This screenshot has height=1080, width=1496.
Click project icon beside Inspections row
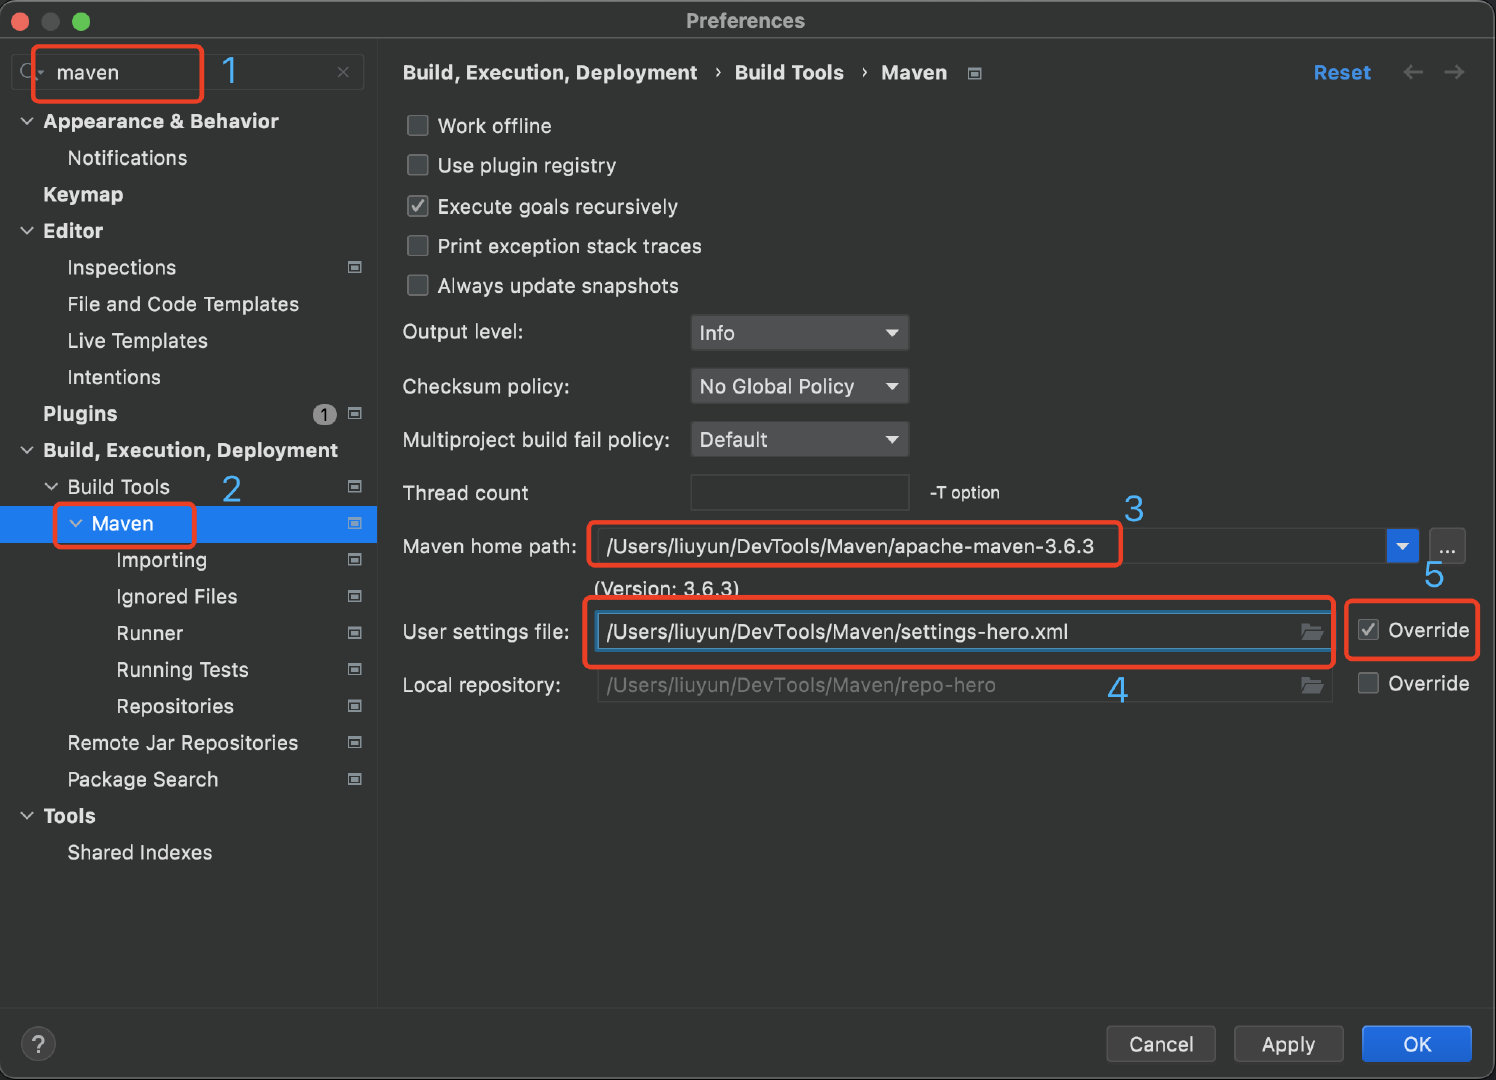[x=354, y=267]
